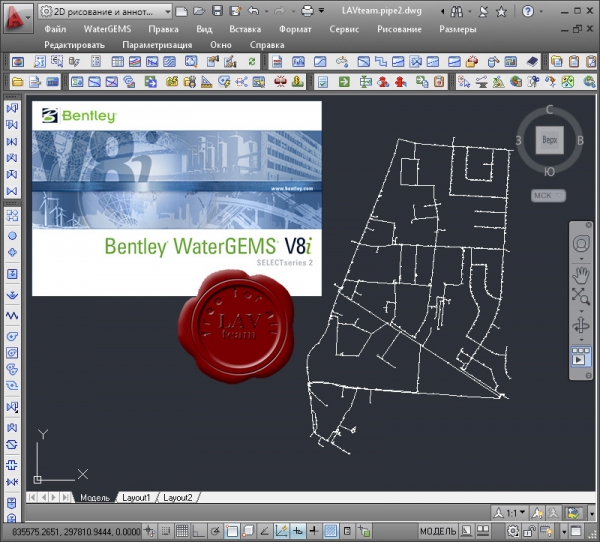Expand the Help dropdown arrow next to question mark
The width and height of the screenshot is (600, 542).
click(x=541, y=11)
